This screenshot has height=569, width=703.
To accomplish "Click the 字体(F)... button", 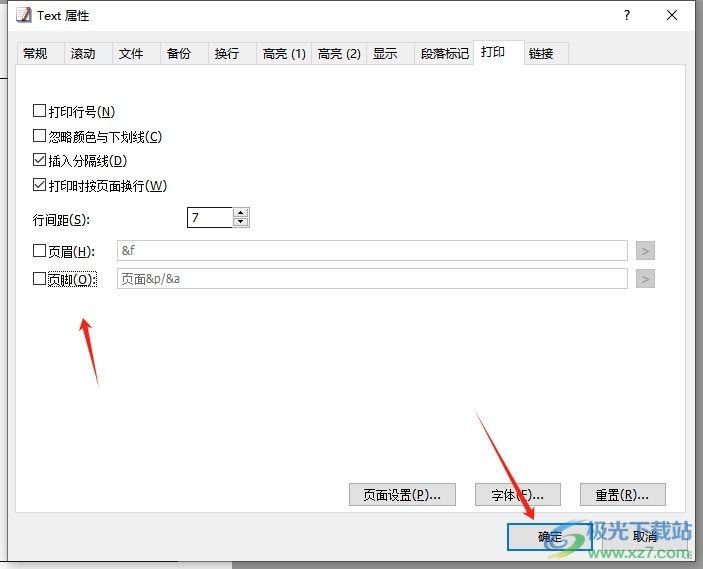I will (518, 495).
